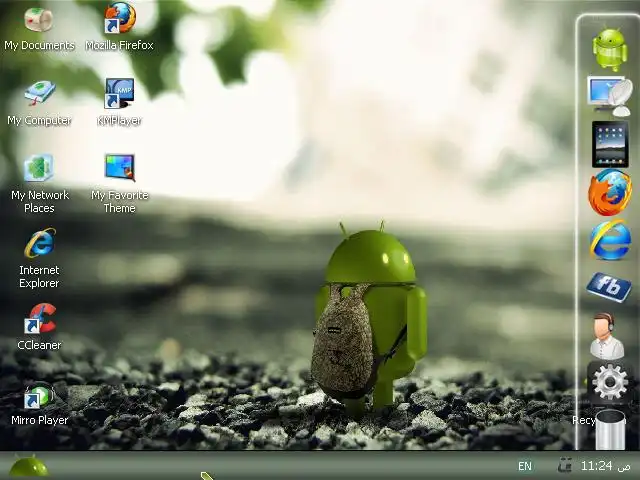Viewport: 640px width, 480px height.
Task: Click the 11:24 taskbar clock
Action: click(596, 466)
